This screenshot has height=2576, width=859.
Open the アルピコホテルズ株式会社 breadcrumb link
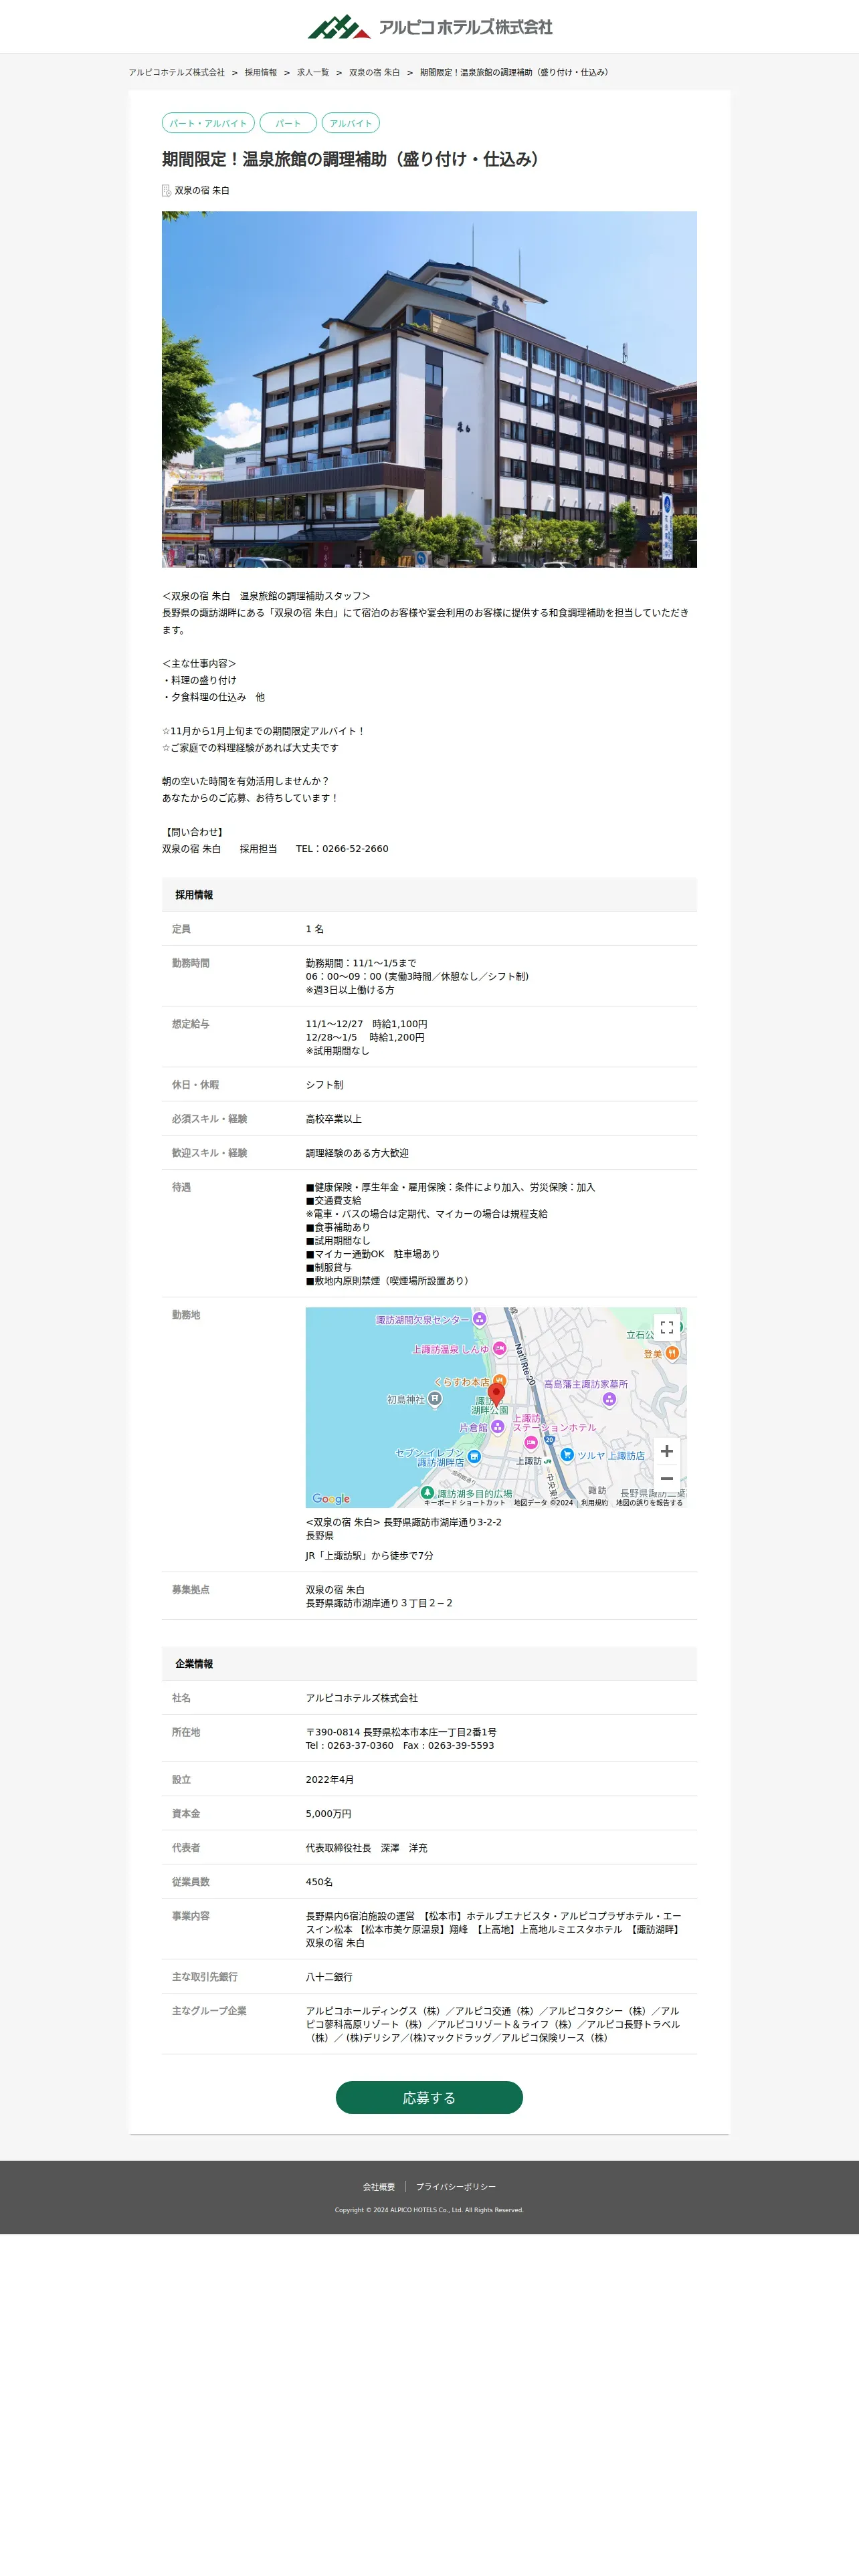click(177, 73)
